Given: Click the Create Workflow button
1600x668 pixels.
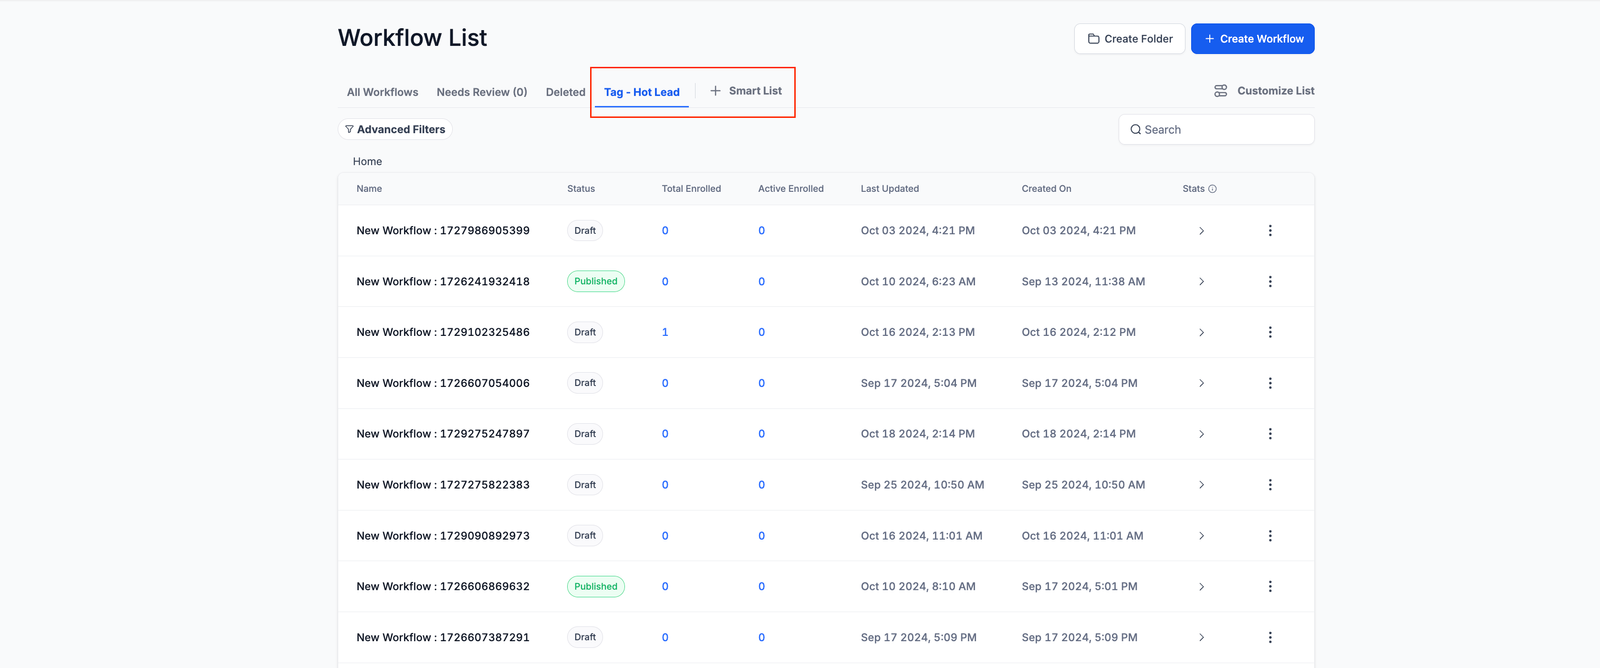Looking at the screenshot, I should (1252, 39).
